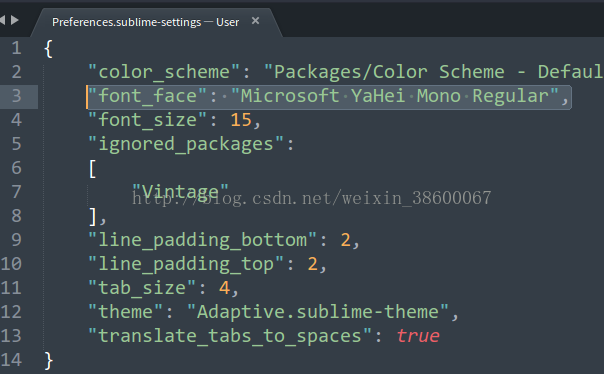Viewport: 604px width, 374px height.
Task: Click the "Vintage" string entry
Action: [x=180, y=191]
